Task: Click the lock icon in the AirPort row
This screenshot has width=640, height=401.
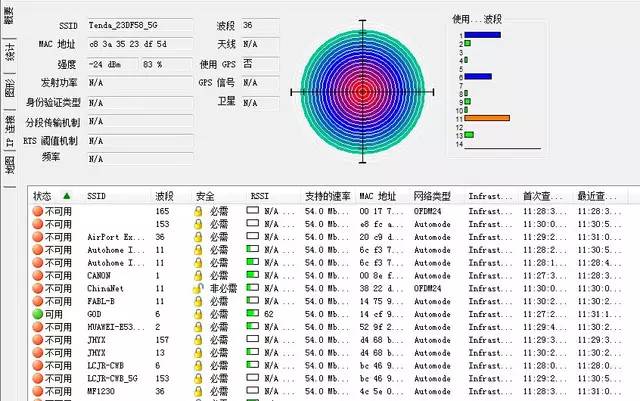Action: click(x=199, y=237)
